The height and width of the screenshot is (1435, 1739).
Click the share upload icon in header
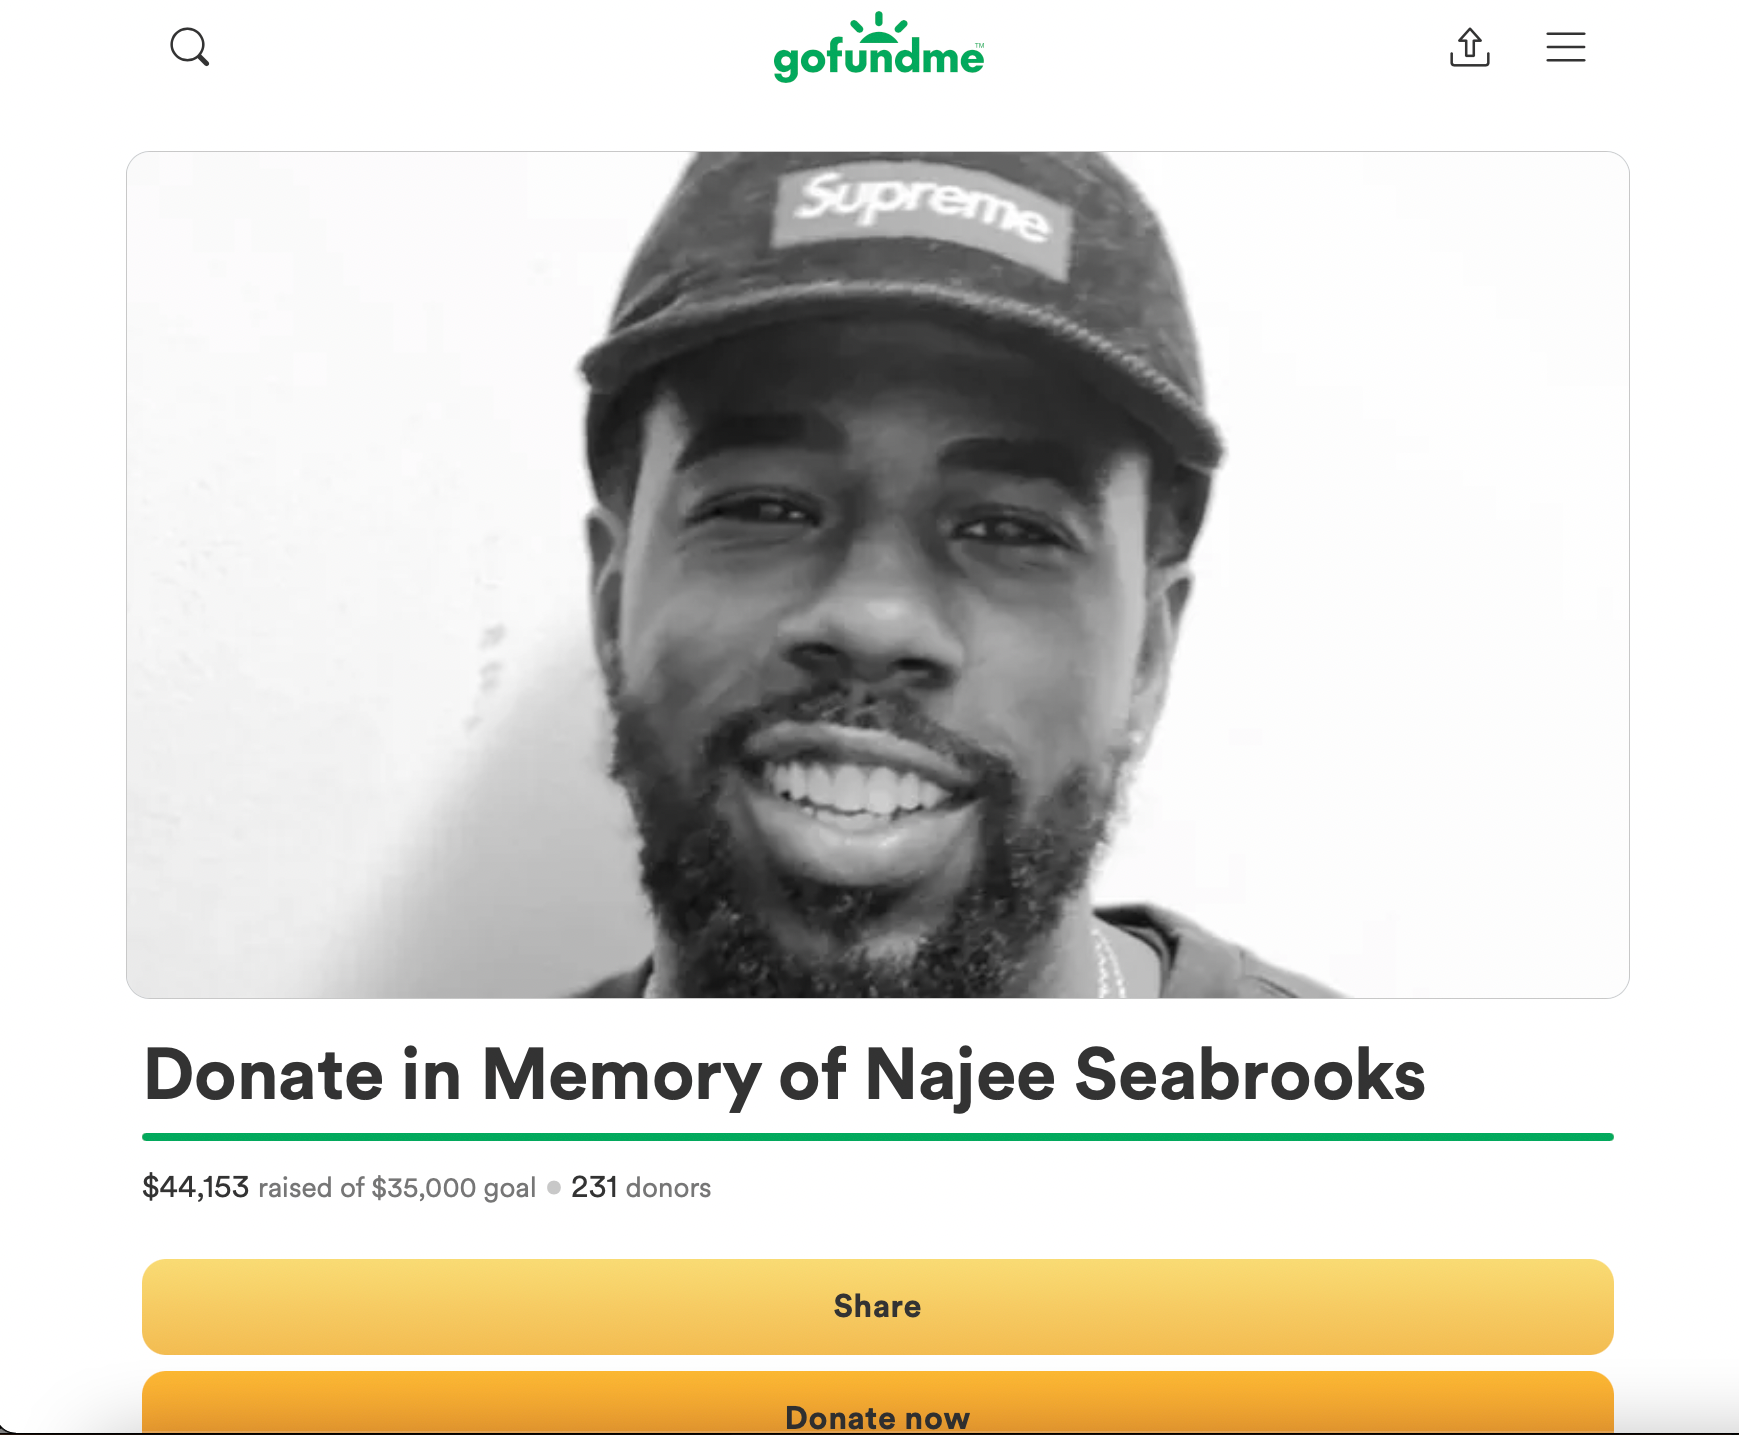(x=1469, y=47)
